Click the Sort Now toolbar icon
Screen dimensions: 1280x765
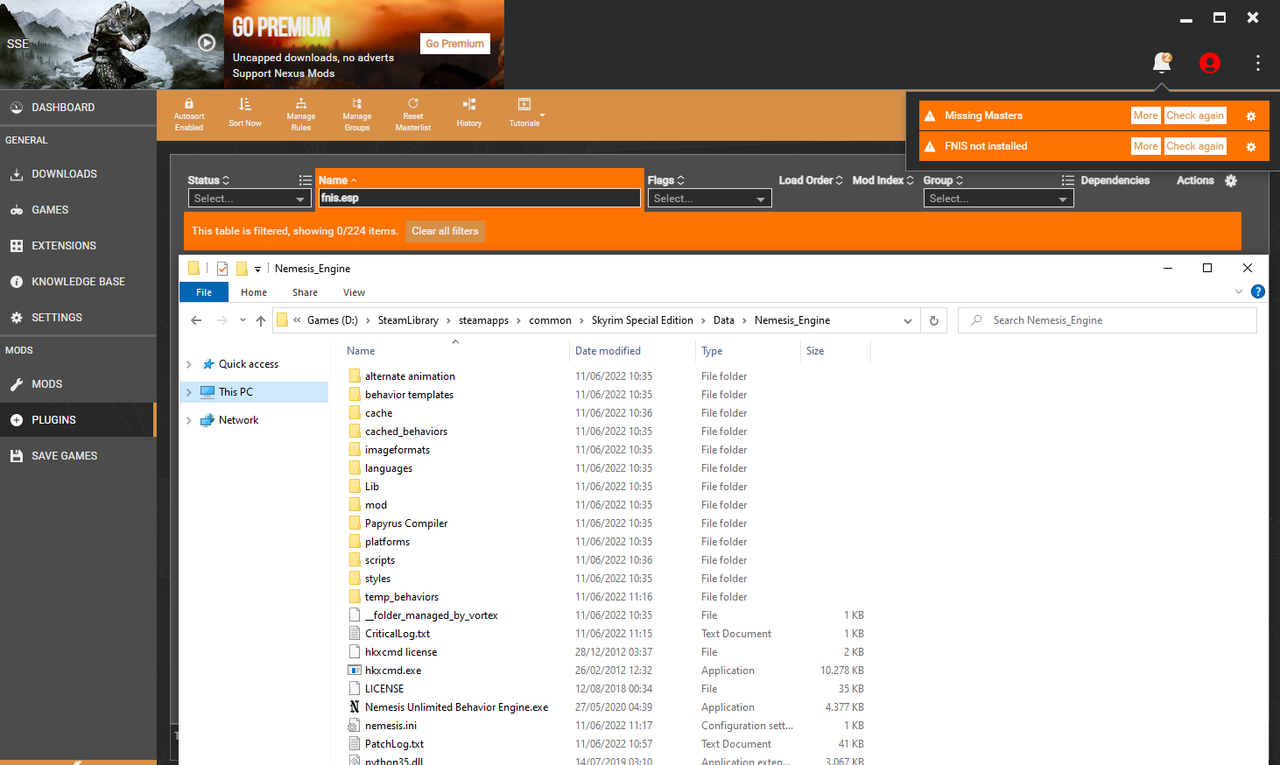click(x=245, y=114)
